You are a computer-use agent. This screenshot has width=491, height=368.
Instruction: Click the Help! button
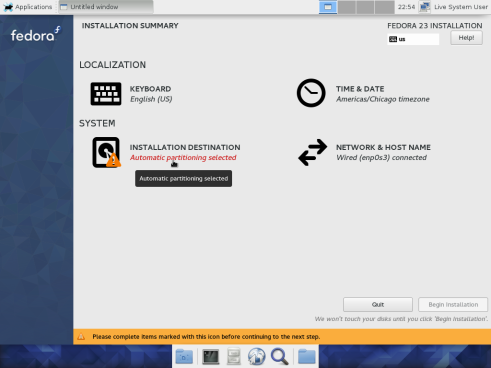tap(466, 38)
